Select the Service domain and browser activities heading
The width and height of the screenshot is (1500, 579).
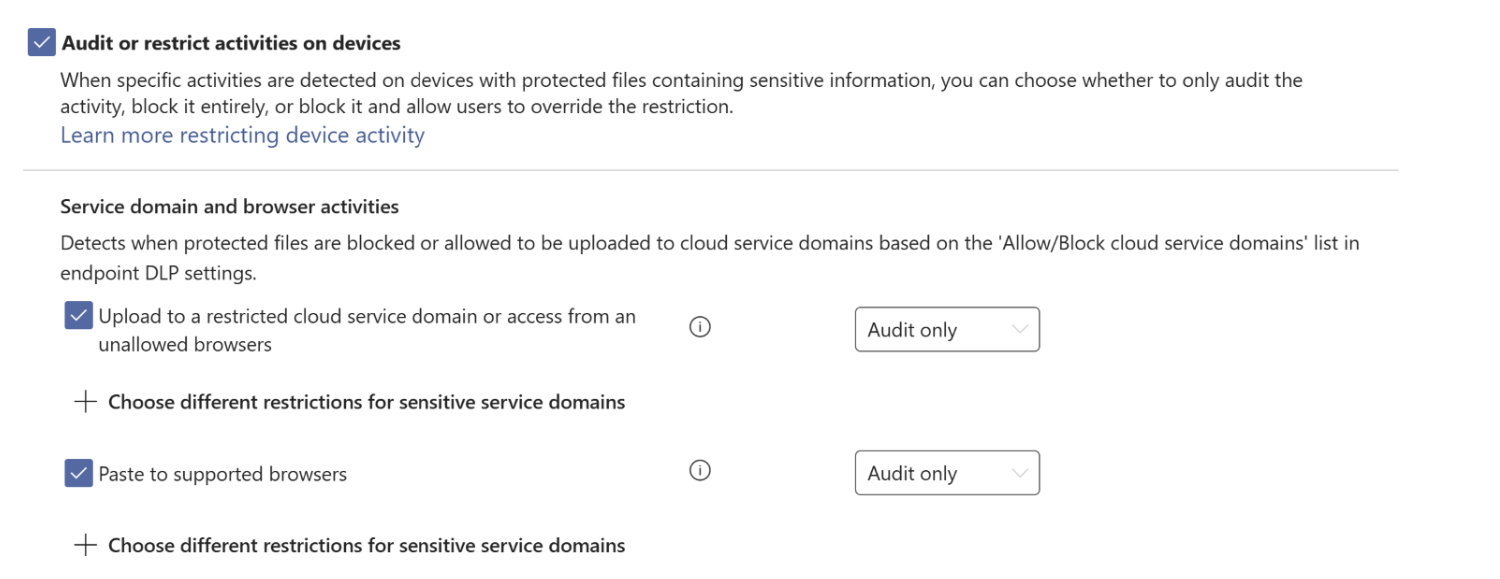tap(230, 207)
